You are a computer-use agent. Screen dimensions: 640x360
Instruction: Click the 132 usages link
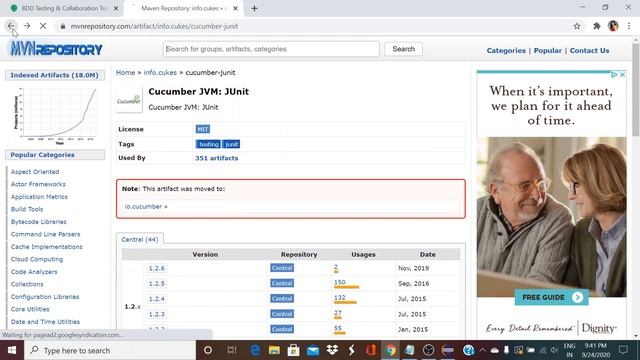pos(340,298)
